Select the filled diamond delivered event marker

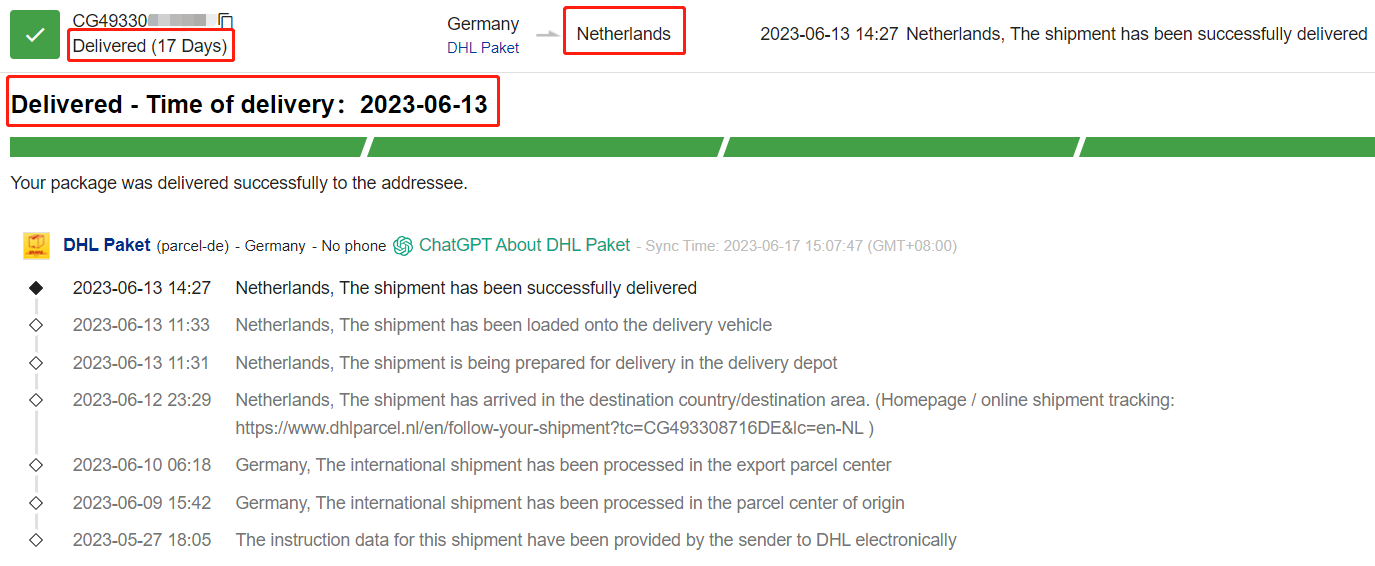(36, 288)
